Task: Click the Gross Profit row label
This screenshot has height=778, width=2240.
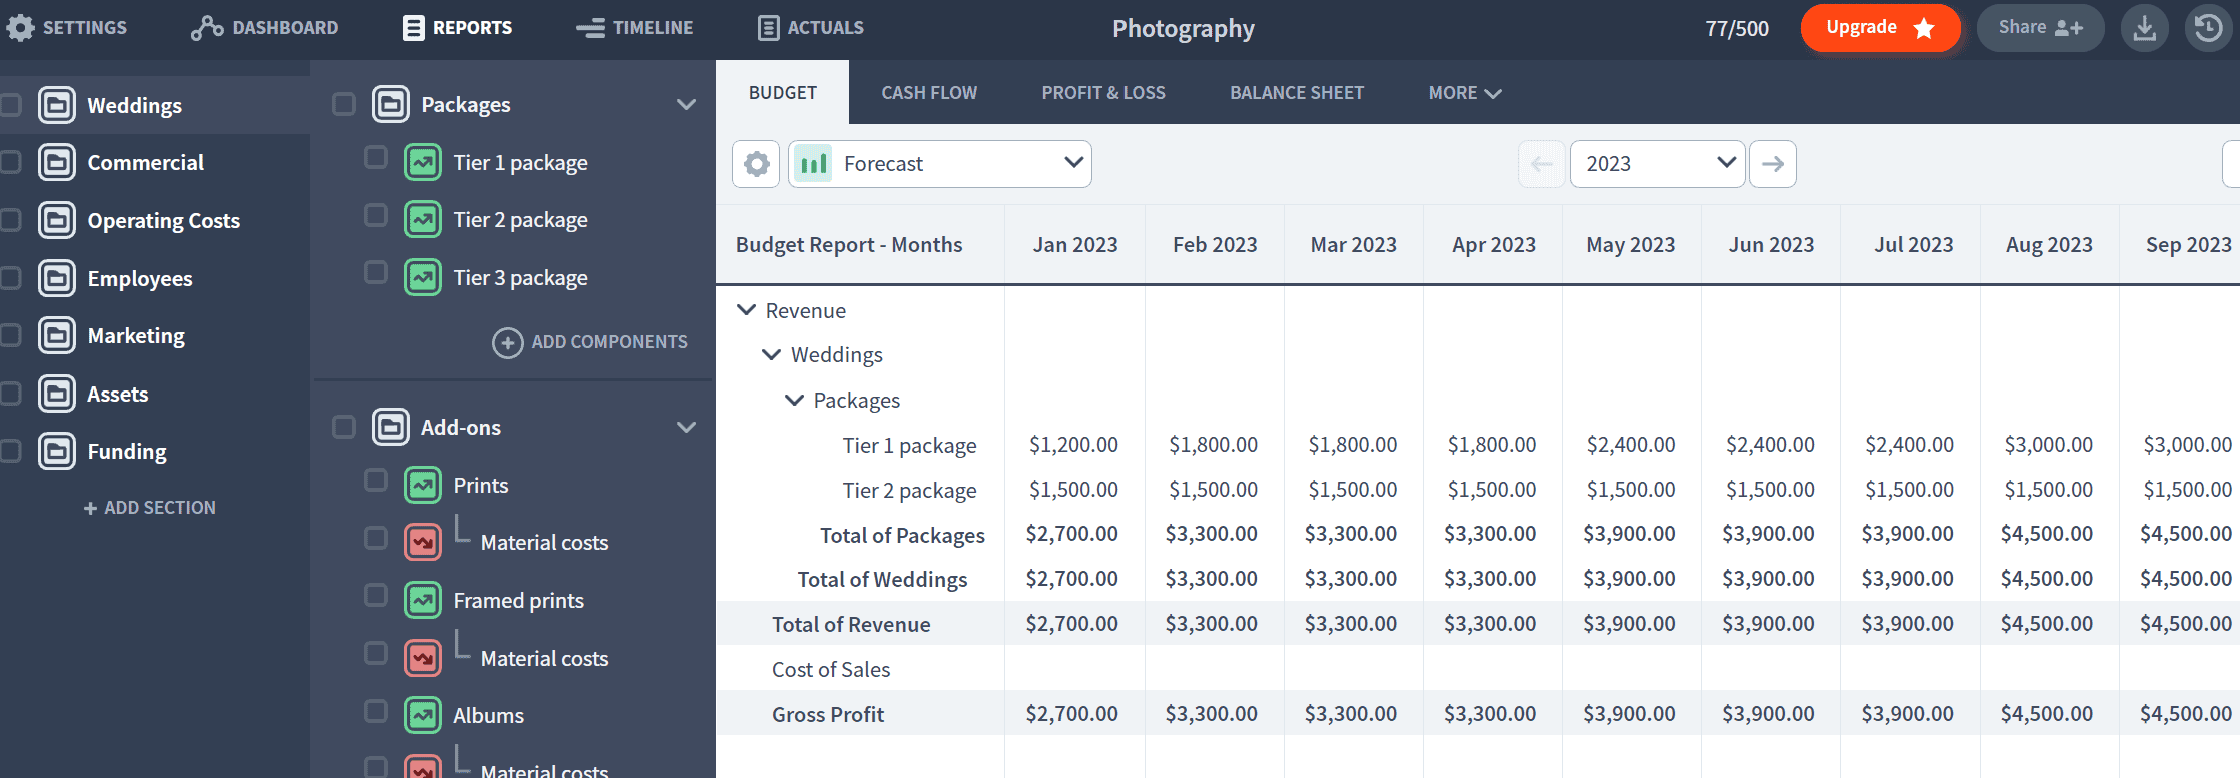Action: (x=828, y=714)
